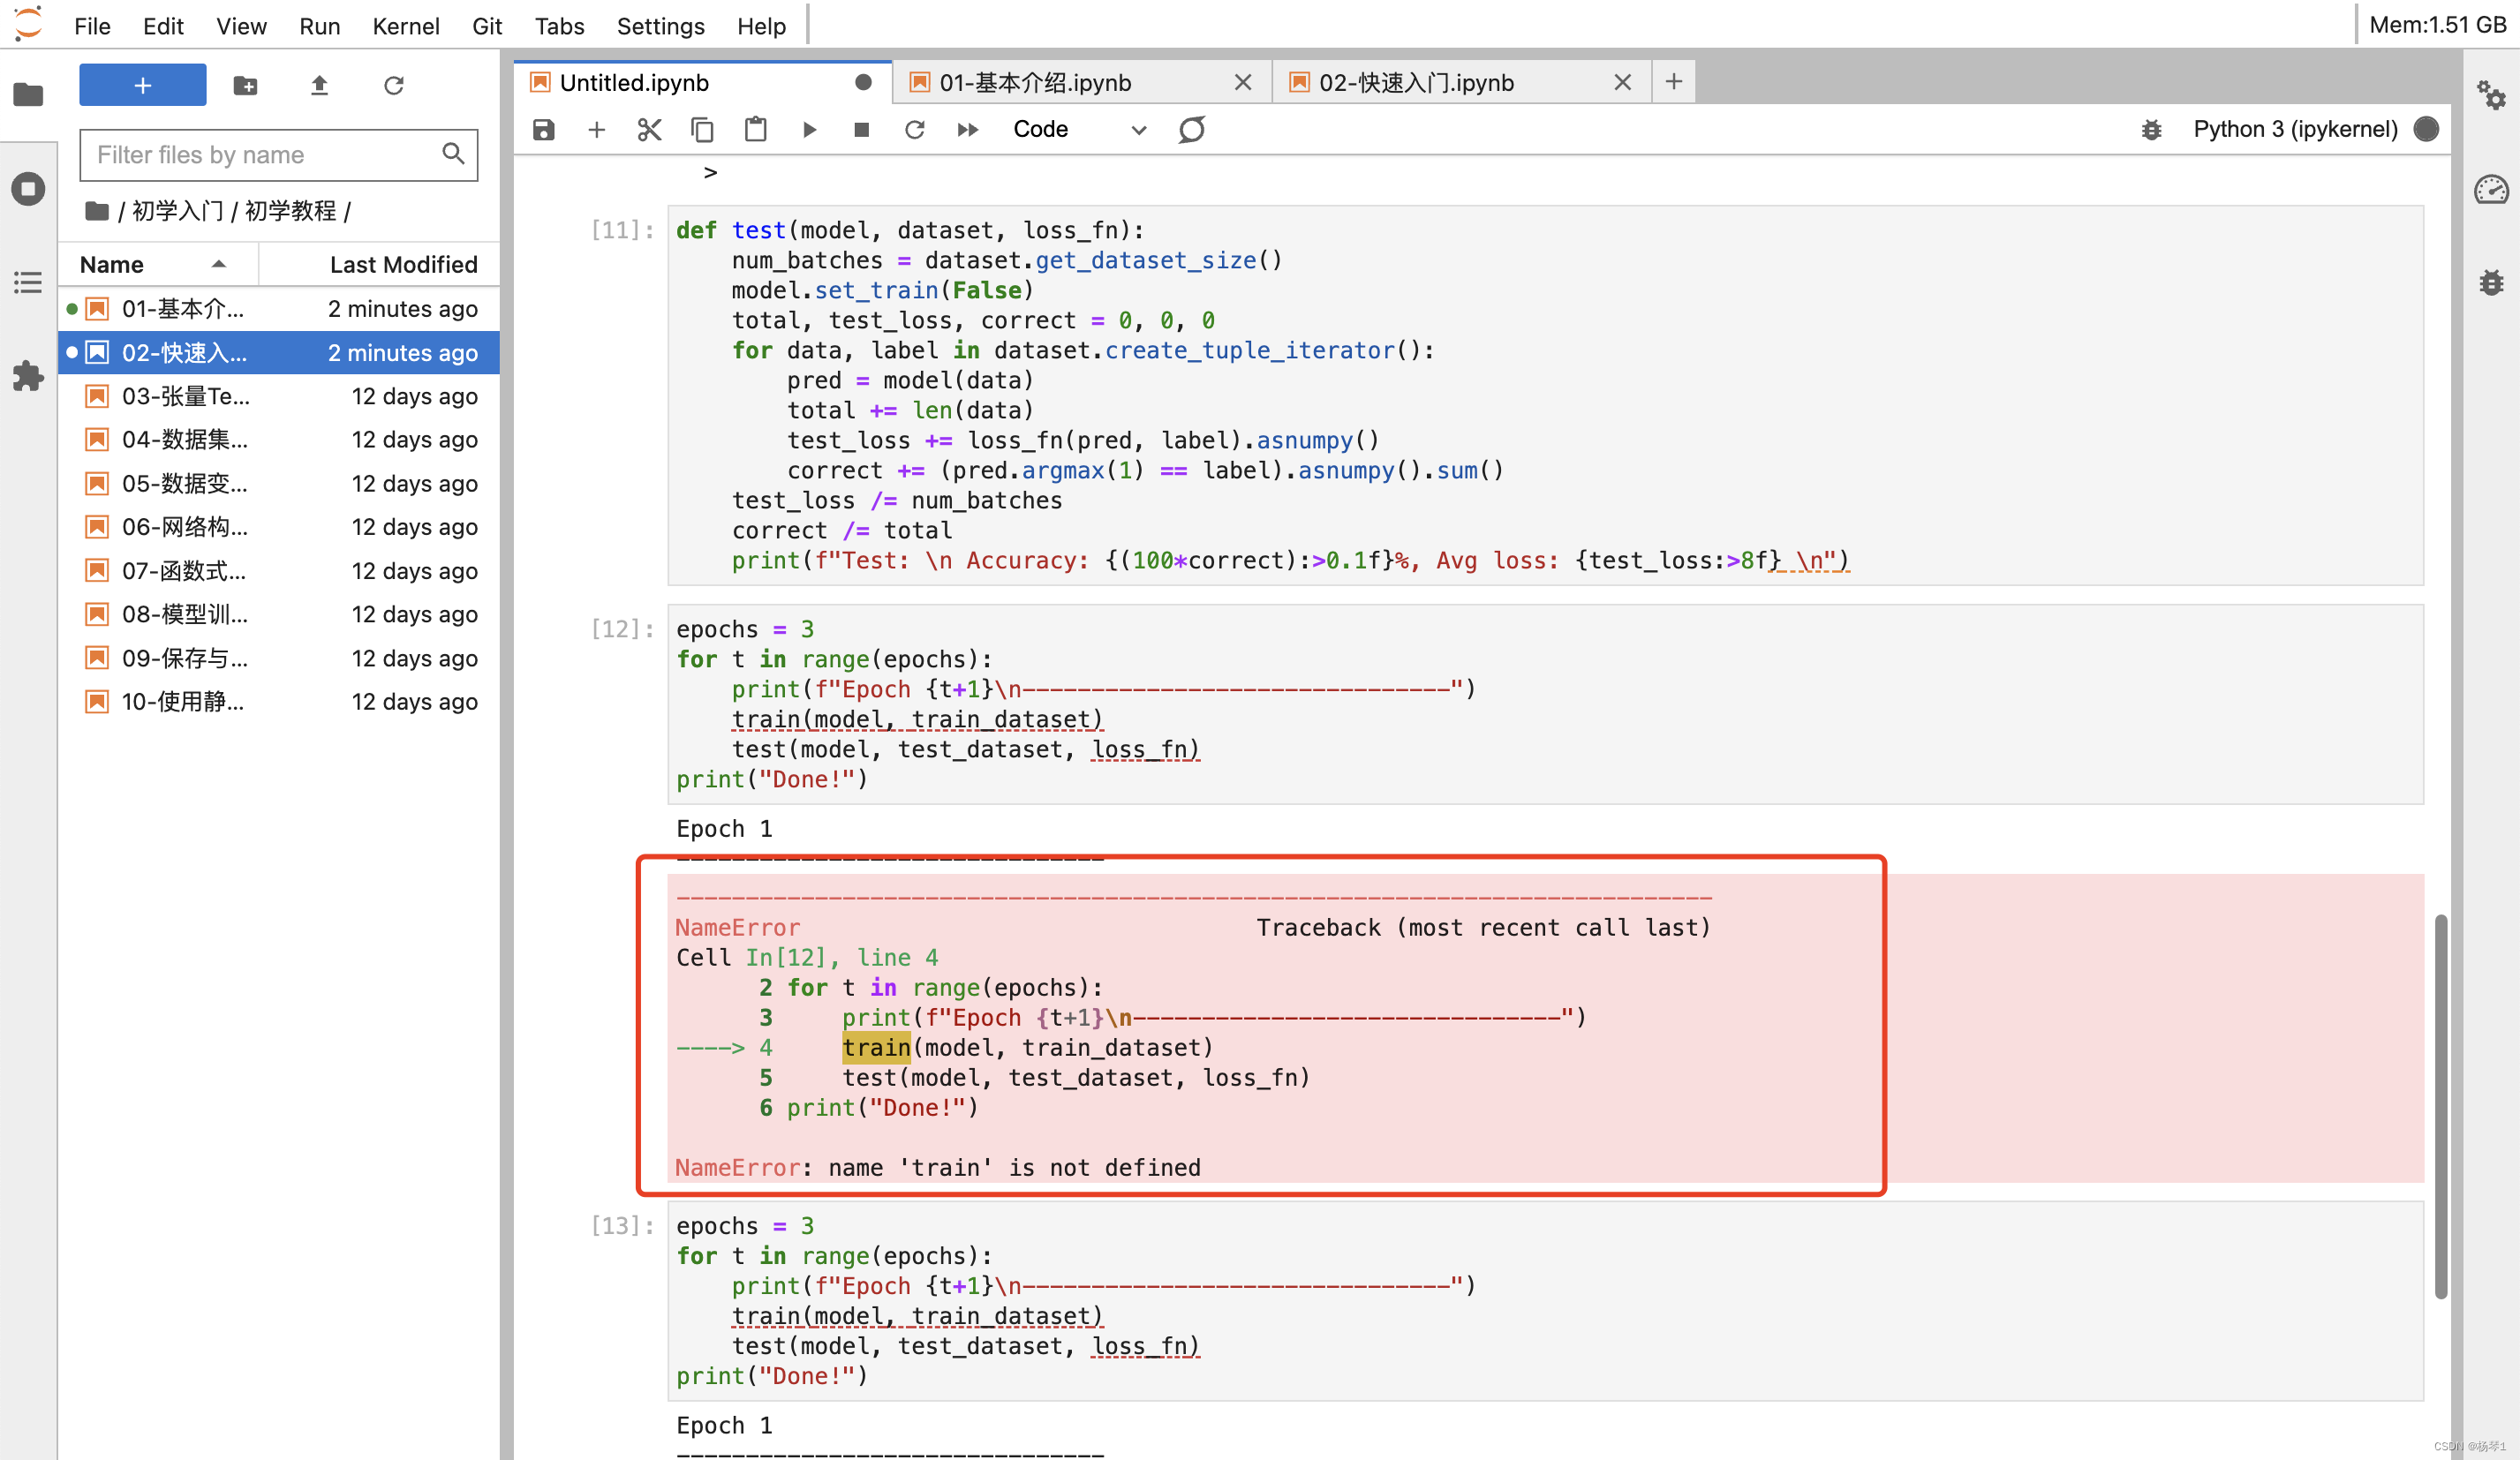Click inside code cell [12]

[x=1545, y=704]
